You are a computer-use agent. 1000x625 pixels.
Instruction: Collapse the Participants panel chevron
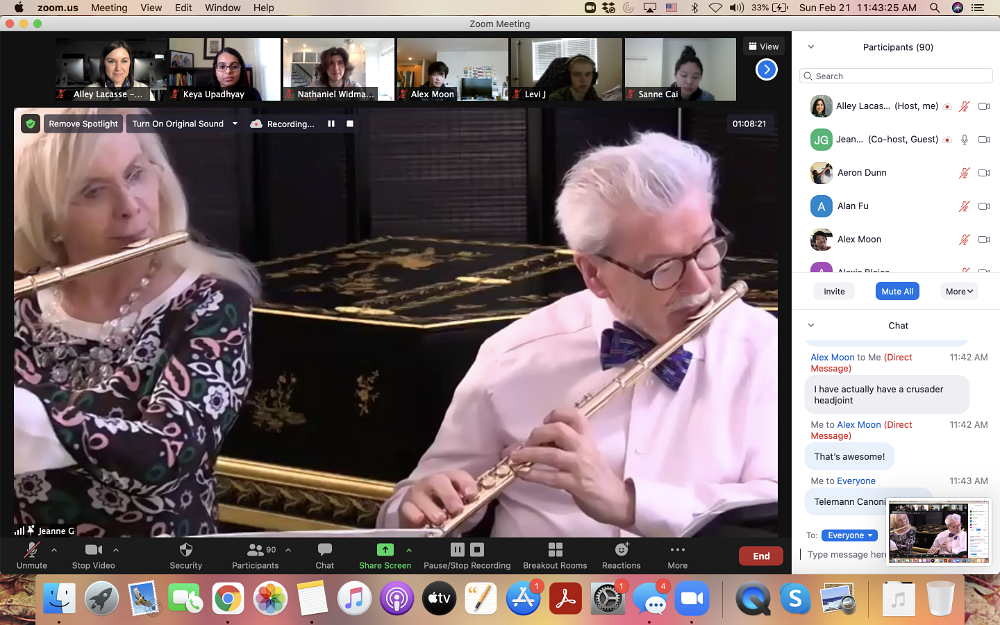(x=811, y=47)
